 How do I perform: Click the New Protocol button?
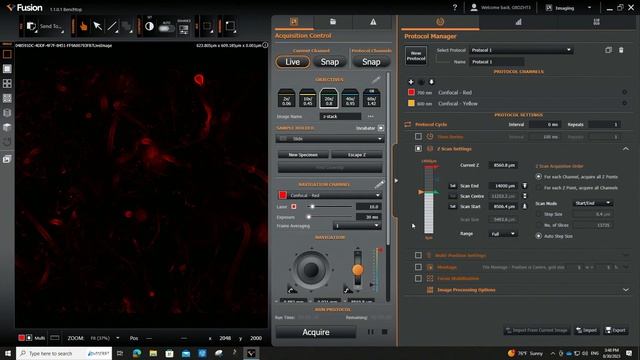click(416, 56)
